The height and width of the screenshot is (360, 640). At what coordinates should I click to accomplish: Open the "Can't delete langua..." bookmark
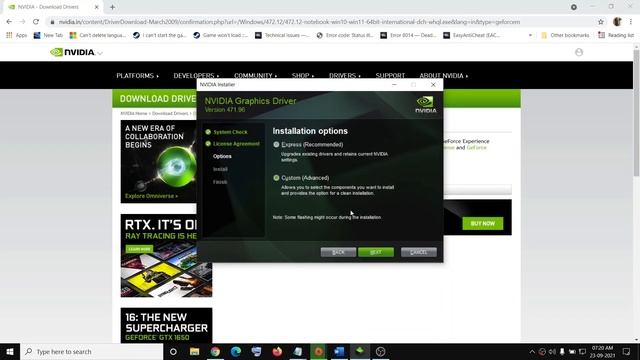coord(98,36)
